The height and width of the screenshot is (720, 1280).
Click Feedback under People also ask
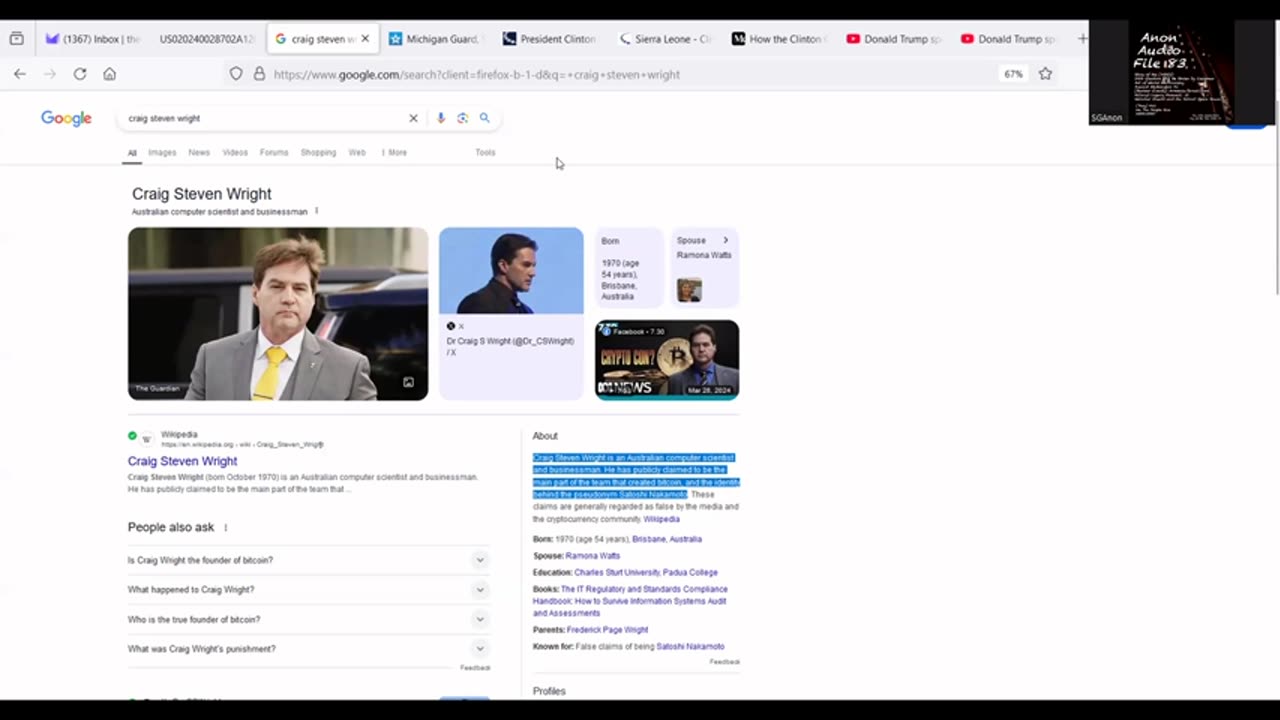tap(475, 668)
